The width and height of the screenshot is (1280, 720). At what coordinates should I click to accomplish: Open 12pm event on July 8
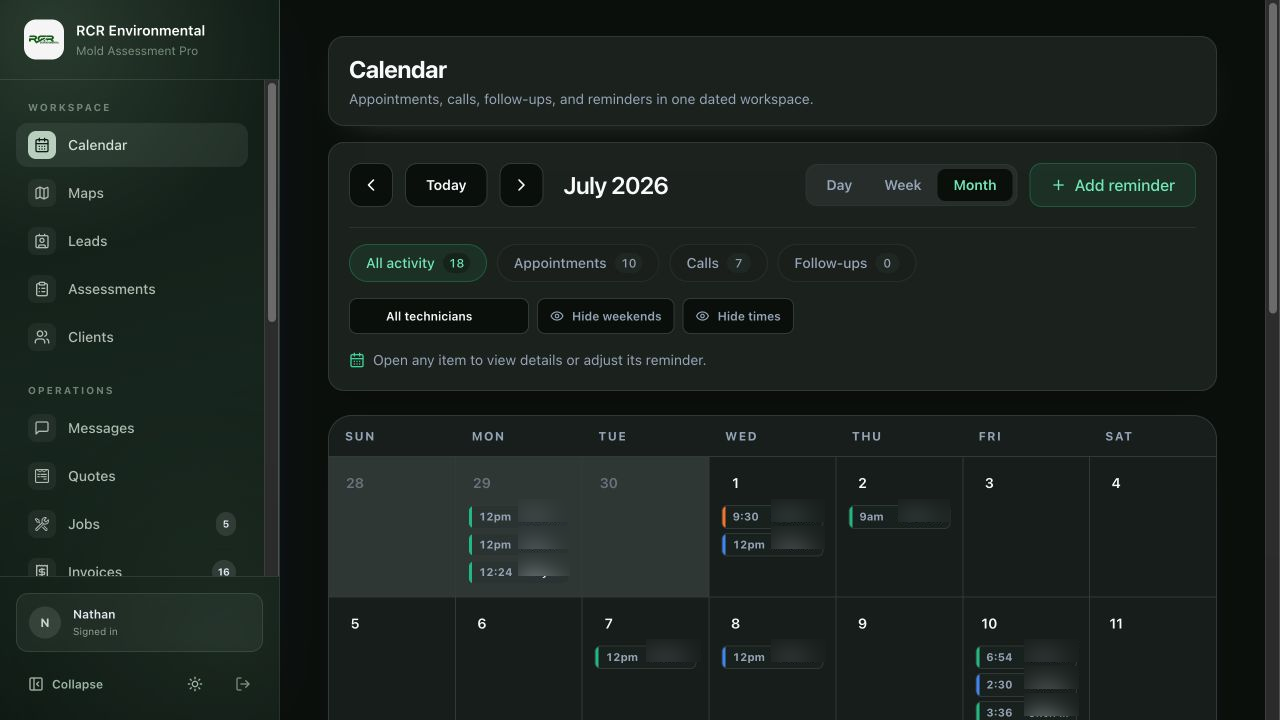pyautogui.click(x=772, y=657)
